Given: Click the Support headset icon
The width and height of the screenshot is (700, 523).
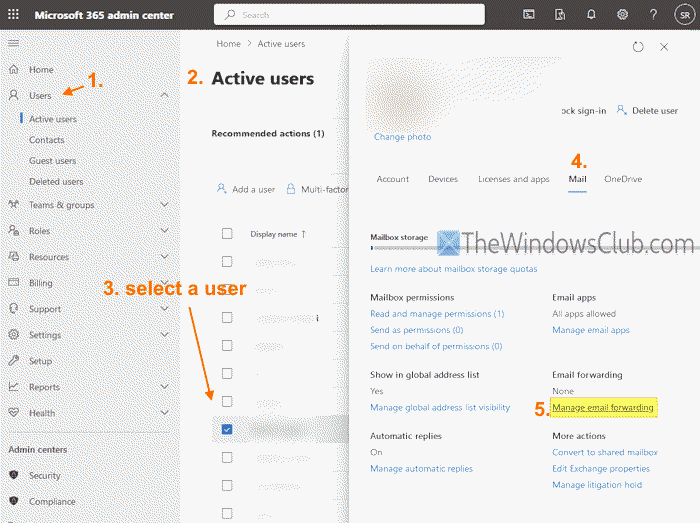Looking at the screenshot, I should point(14,308).
